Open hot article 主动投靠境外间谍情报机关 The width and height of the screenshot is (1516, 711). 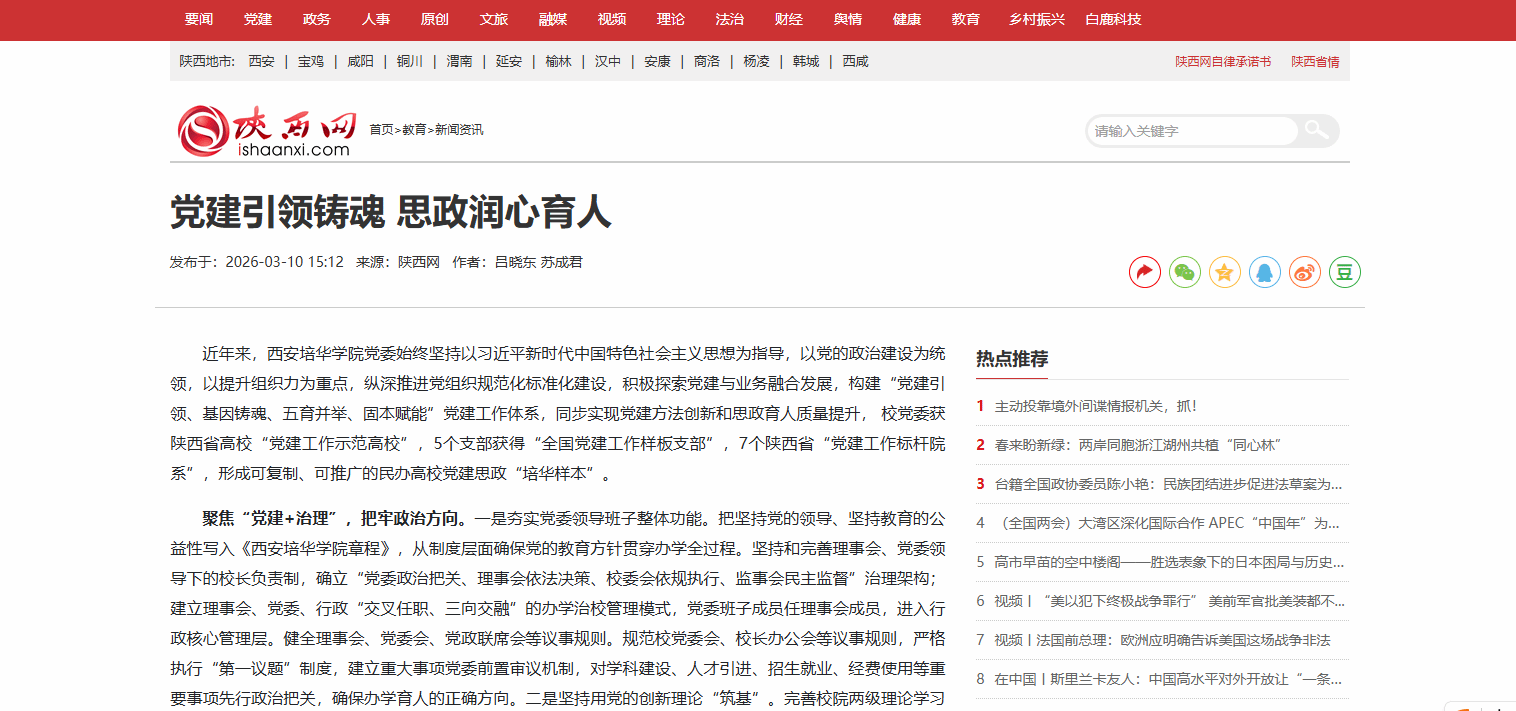[1096, 406]
